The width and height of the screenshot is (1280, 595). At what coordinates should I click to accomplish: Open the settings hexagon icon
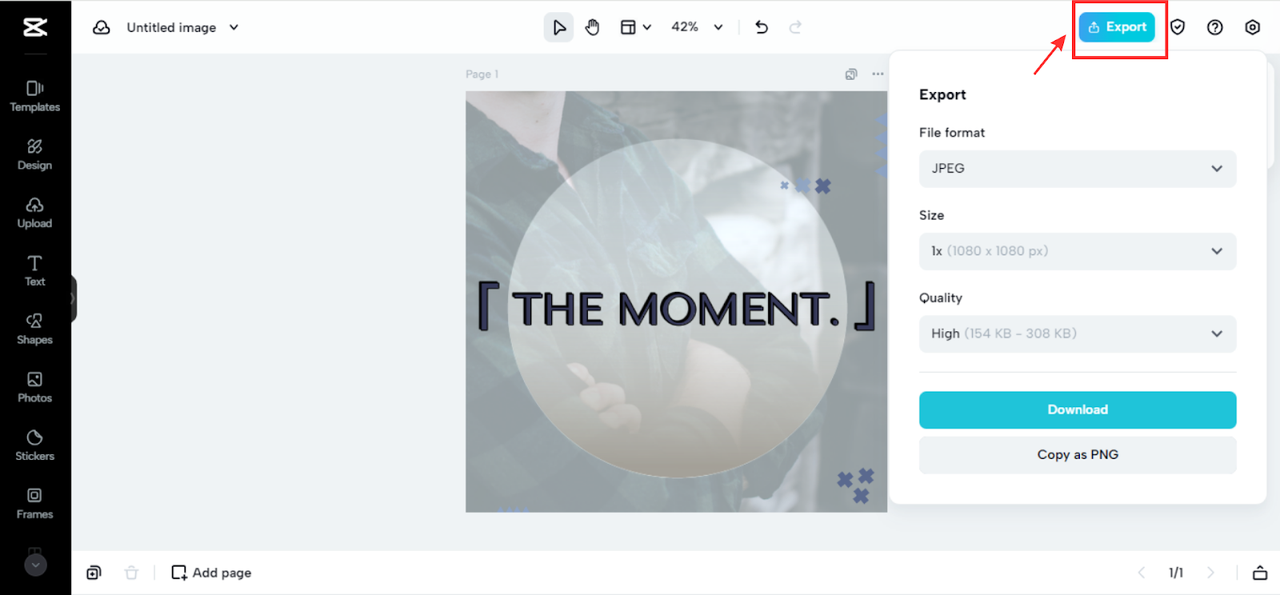[1253, 28]
